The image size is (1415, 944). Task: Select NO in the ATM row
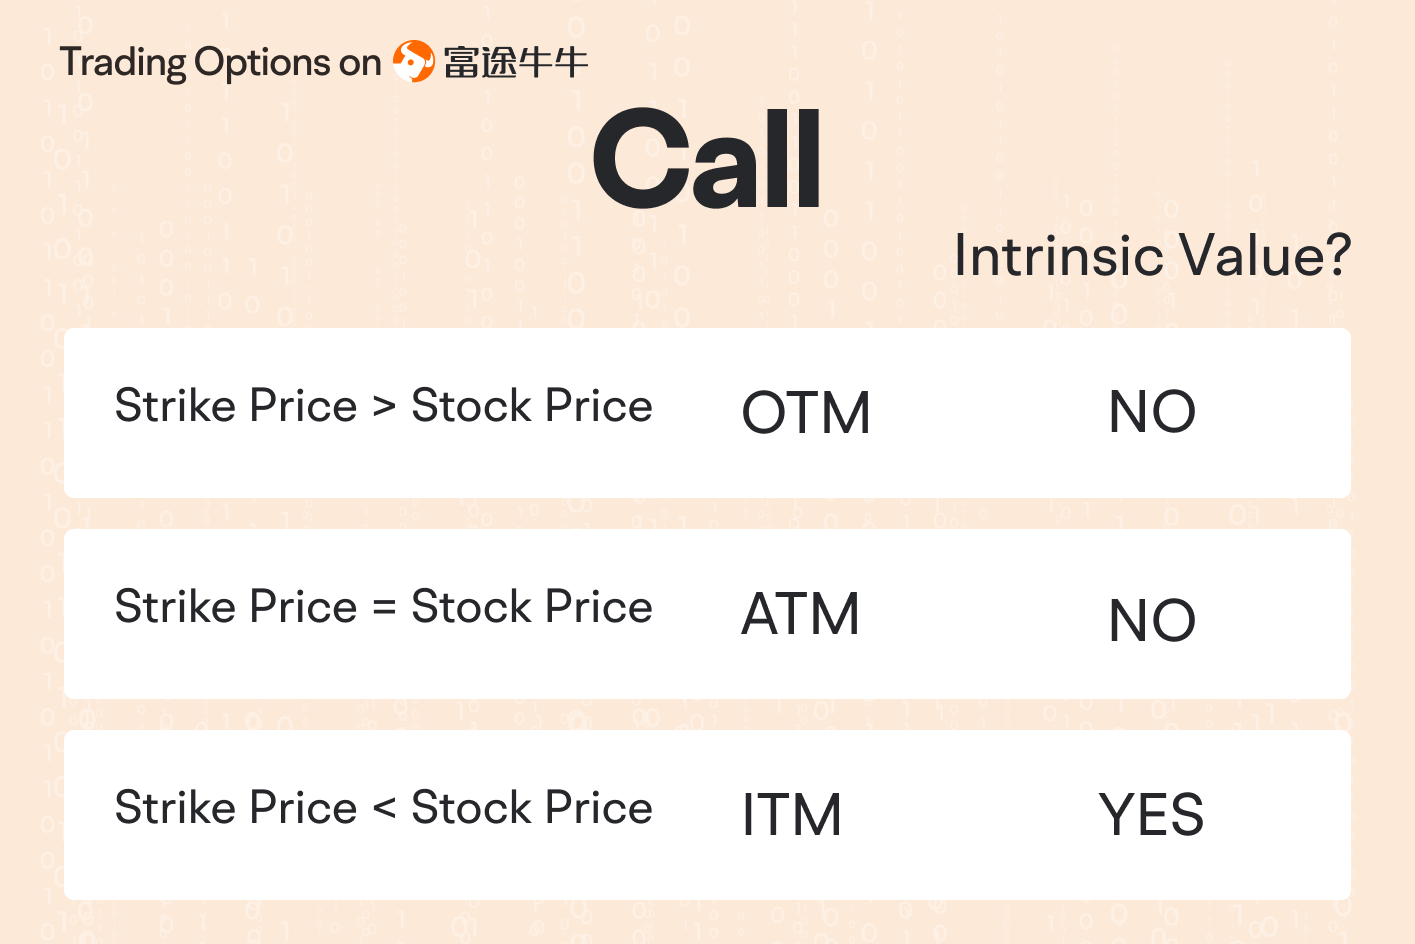point(1152,620)
